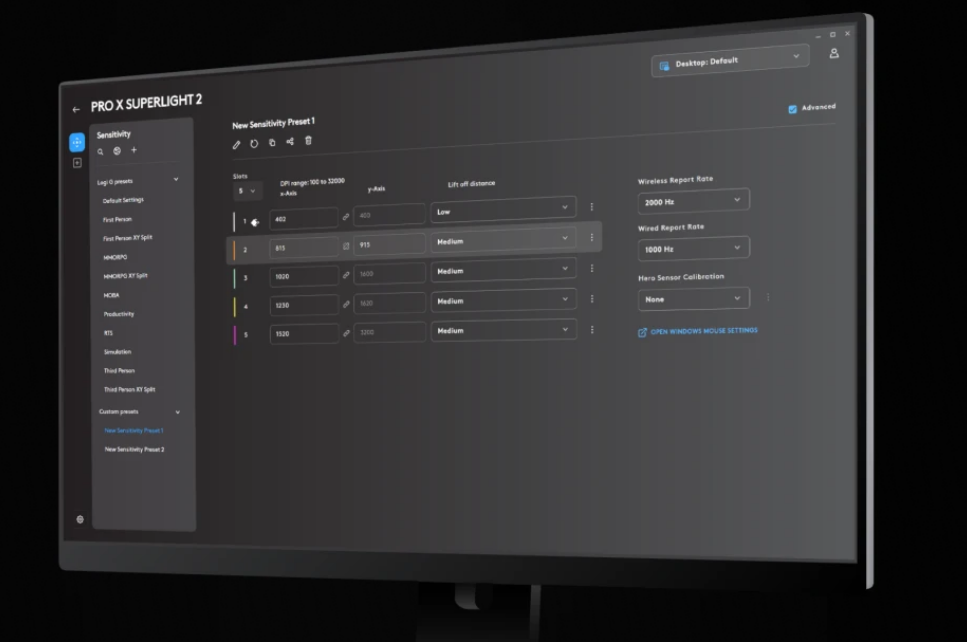Select the Default Settings preset
Image resolution: width=967 pixels, height=642 pixels.
click(123, 200)
